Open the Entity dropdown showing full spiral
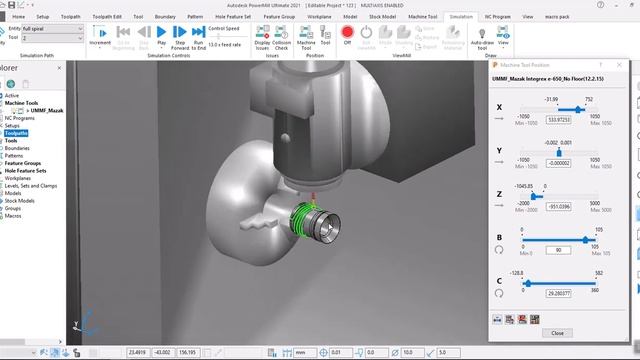This screenshot has height=360, width=640. tap(53, 29)
